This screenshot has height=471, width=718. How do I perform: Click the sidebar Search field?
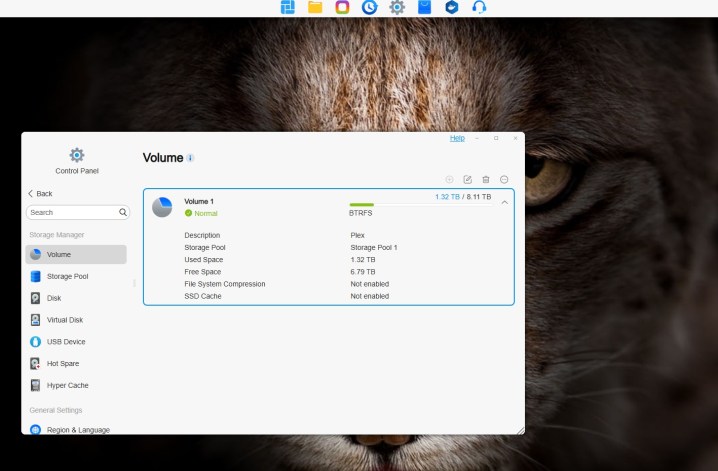tap(72, 212)
